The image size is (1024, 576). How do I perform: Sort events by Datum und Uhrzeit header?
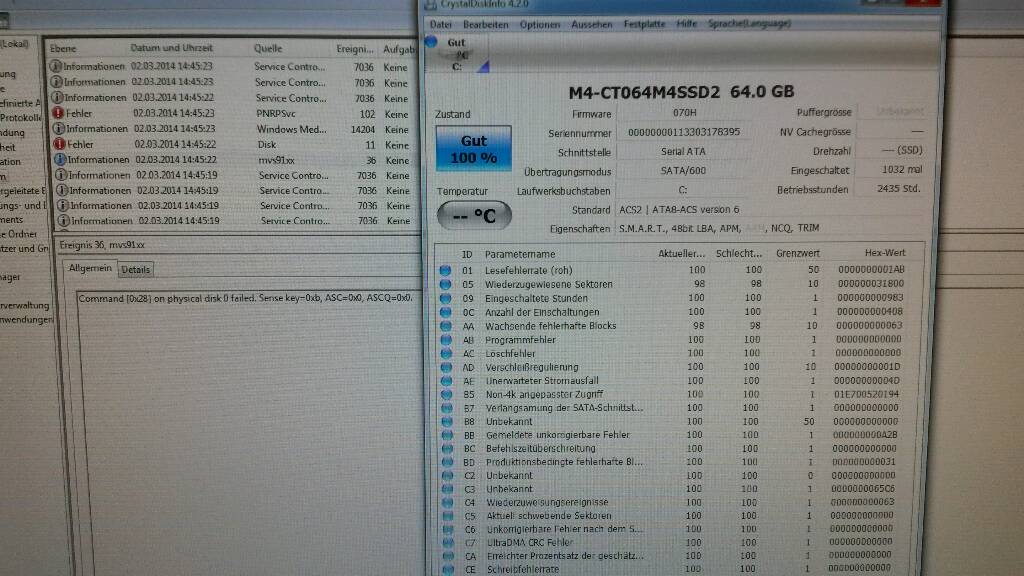171,48
